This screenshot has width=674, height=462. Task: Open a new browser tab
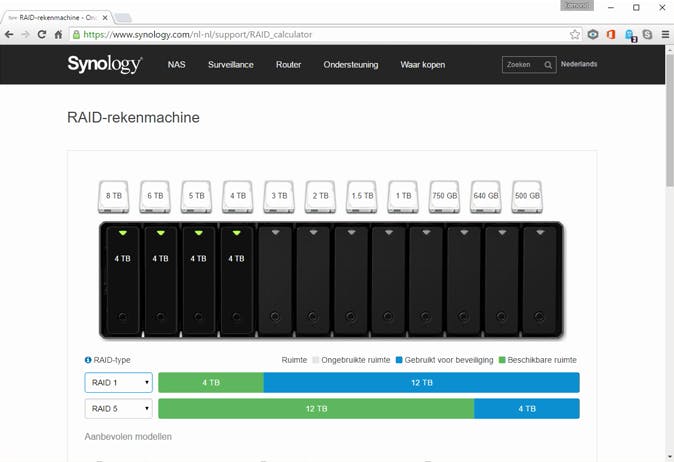click(123, 18)
